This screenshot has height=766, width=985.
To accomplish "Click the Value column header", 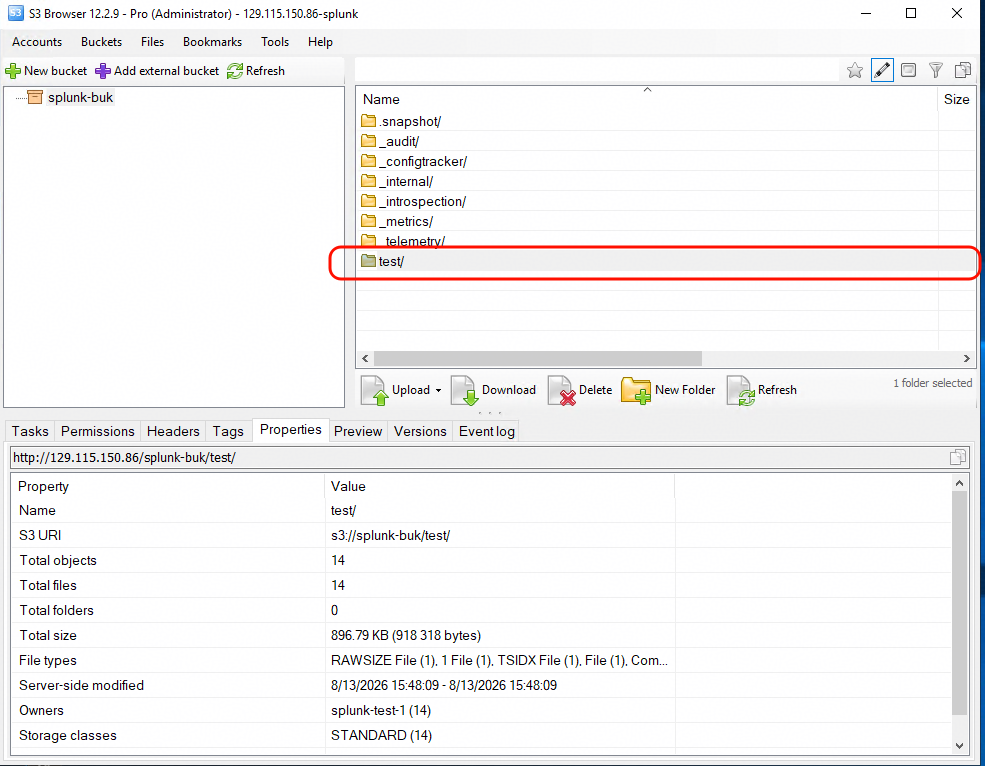I will pos(499,486).
